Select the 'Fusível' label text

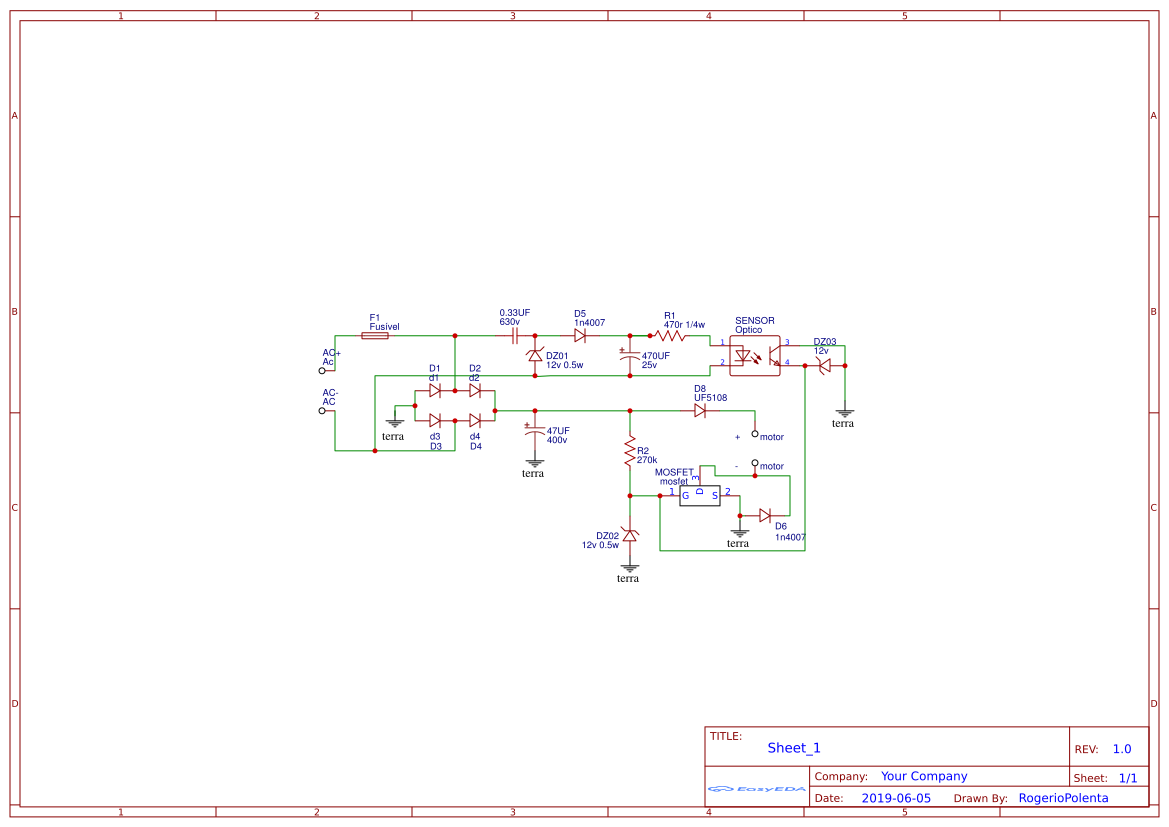385,327
